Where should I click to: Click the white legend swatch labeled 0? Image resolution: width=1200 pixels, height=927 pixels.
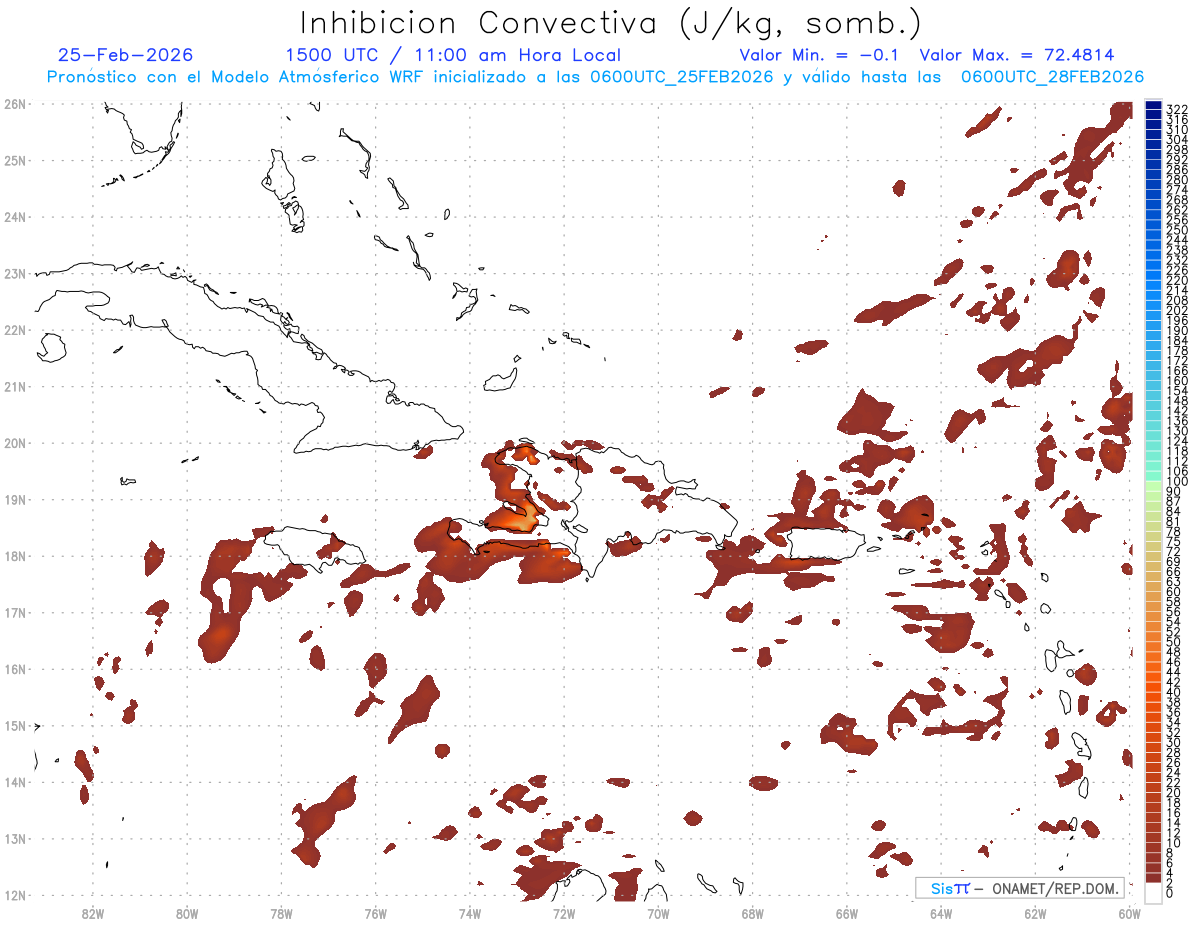pos(1154,891)
